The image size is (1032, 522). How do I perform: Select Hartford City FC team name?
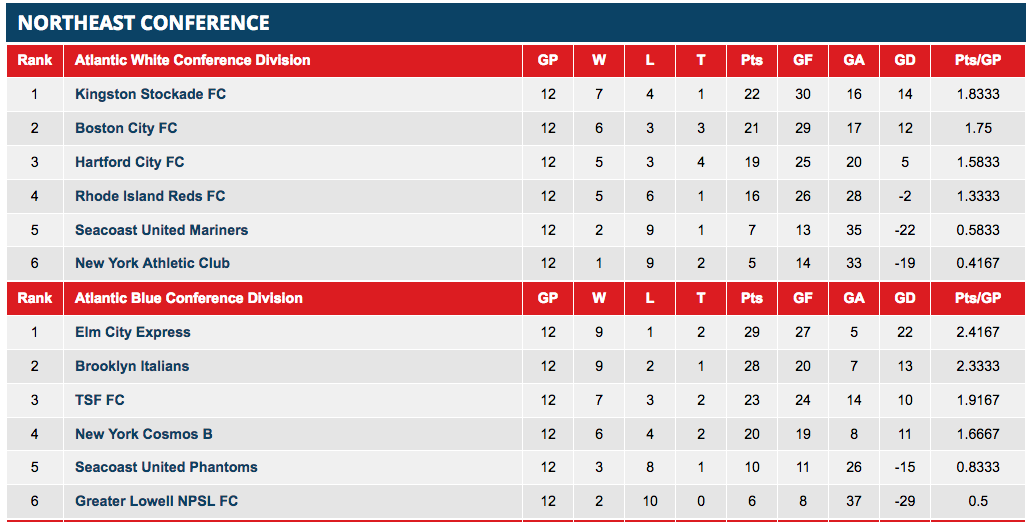[130, 162]
